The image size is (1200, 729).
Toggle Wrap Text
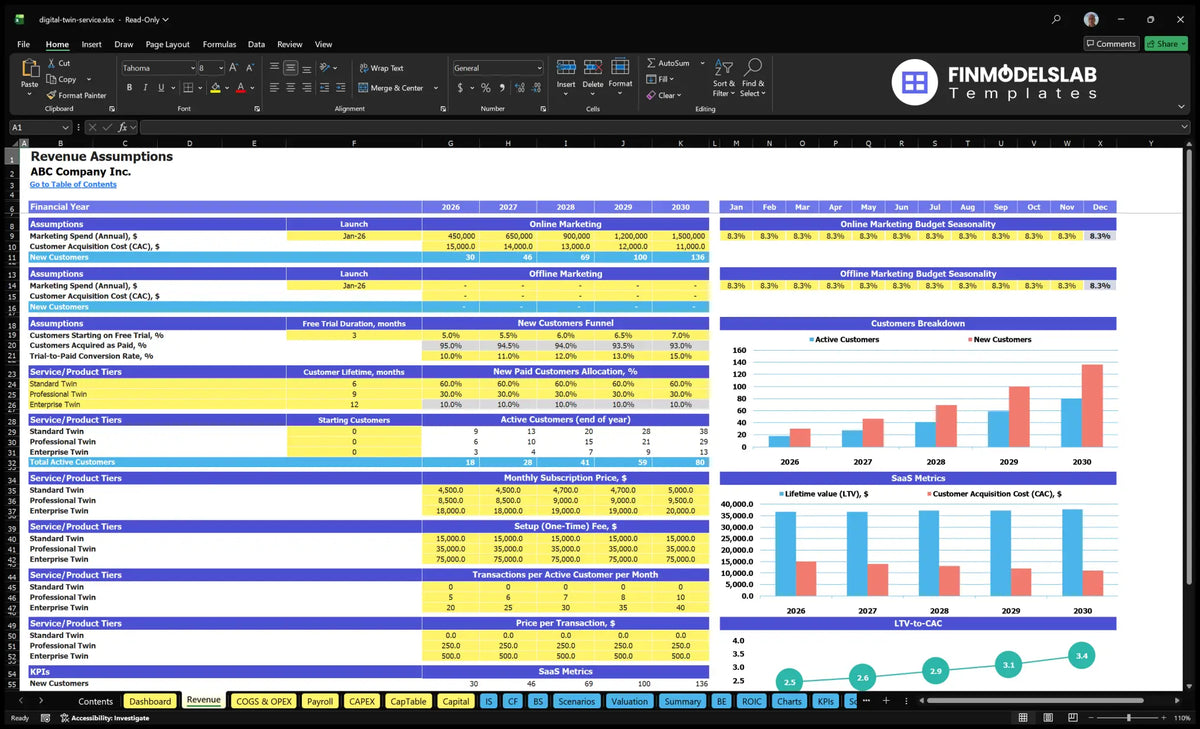point(381,68)
